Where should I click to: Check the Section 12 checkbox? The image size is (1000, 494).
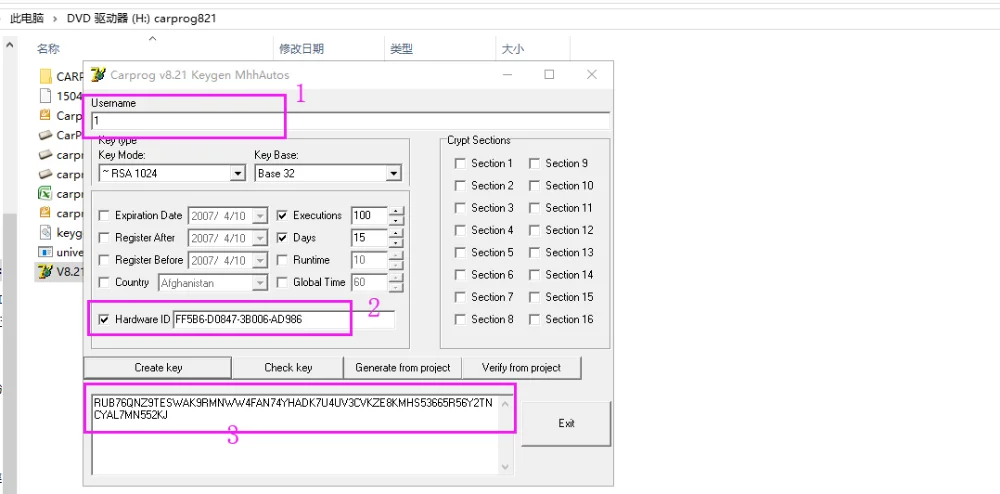pos(534,230)
